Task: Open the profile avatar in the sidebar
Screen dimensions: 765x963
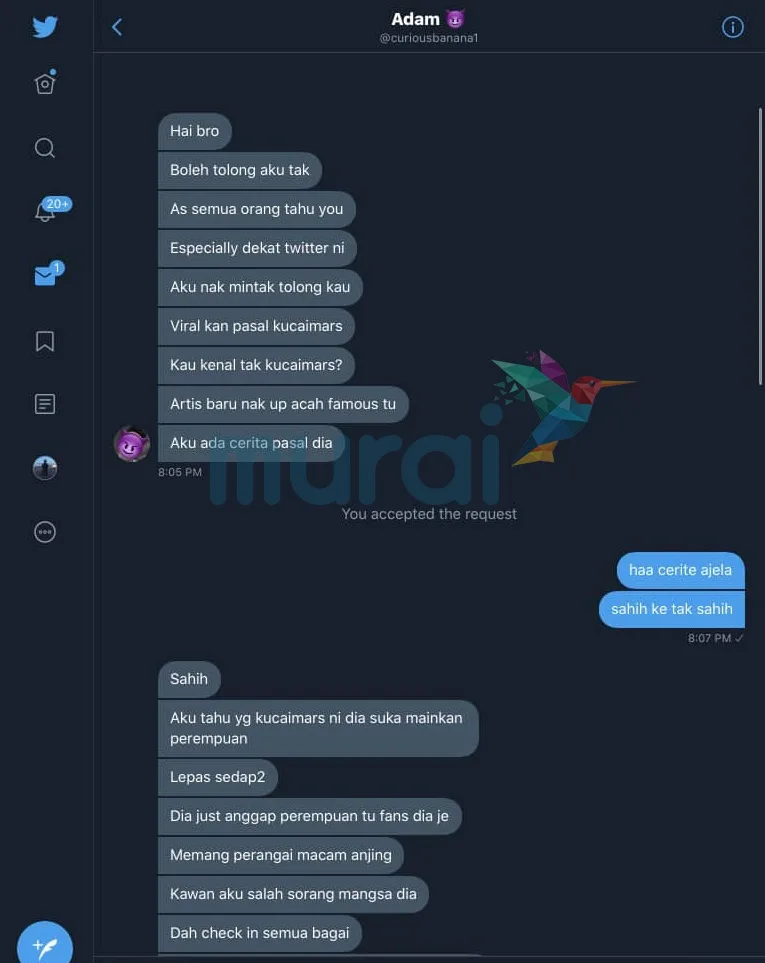Action: click(45, 468)
